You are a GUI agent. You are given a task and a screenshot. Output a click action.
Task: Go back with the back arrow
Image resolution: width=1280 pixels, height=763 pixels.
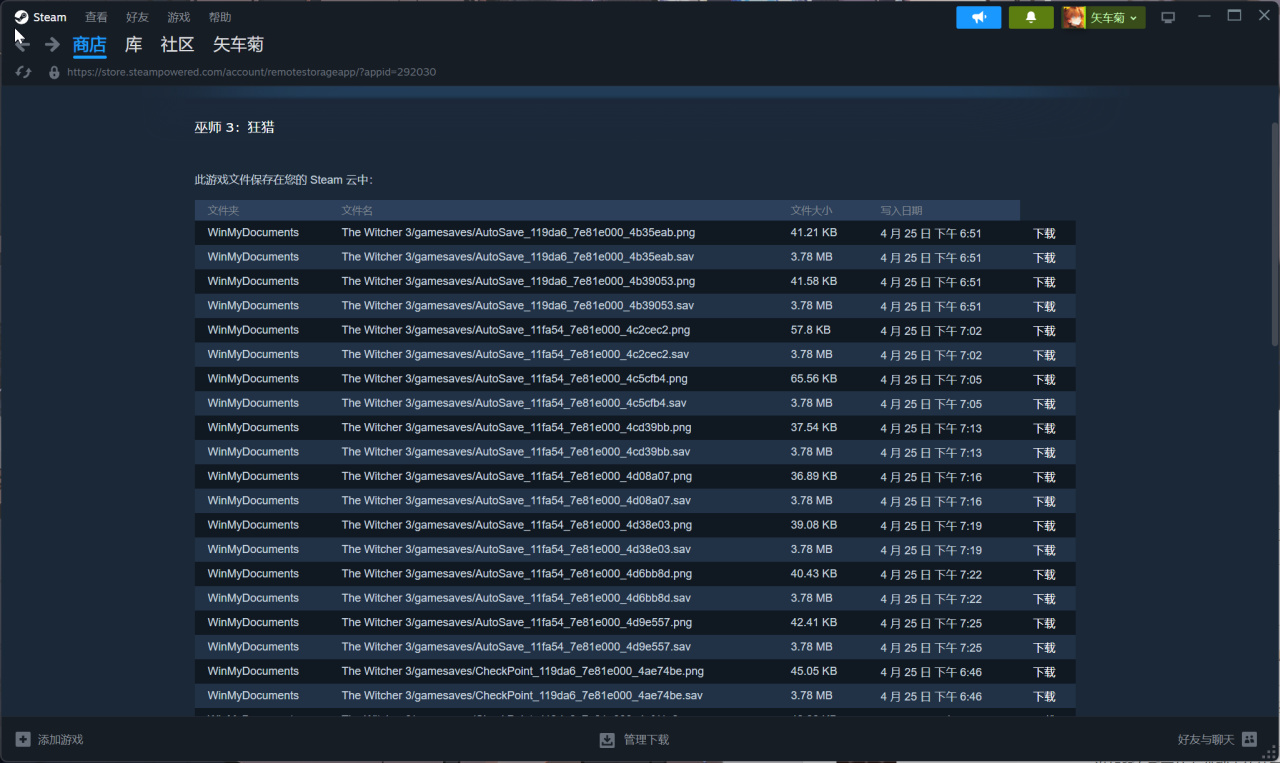coord(22,44)
